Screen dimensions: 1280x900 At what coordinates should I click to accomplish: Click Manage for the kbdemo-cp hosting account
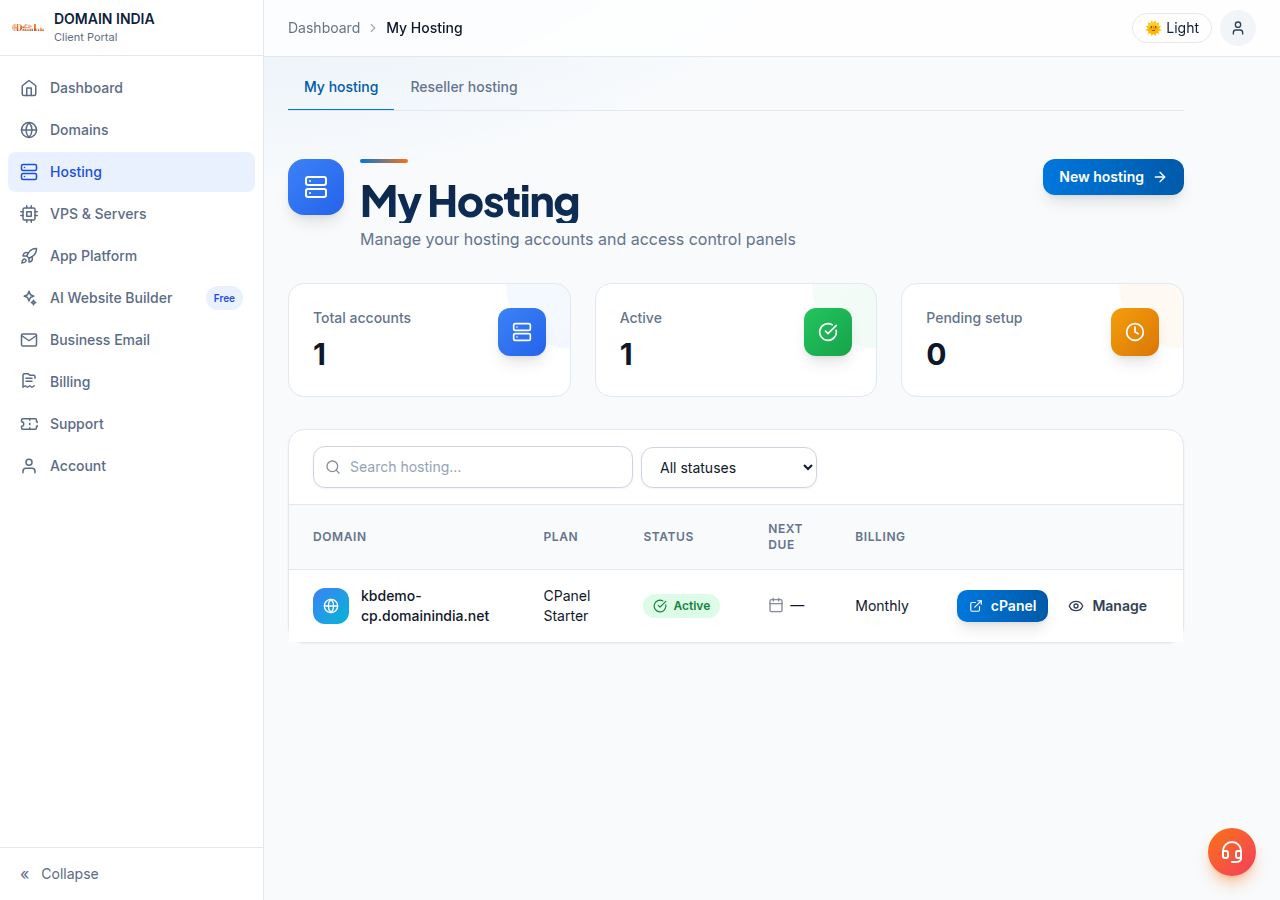1108,606
